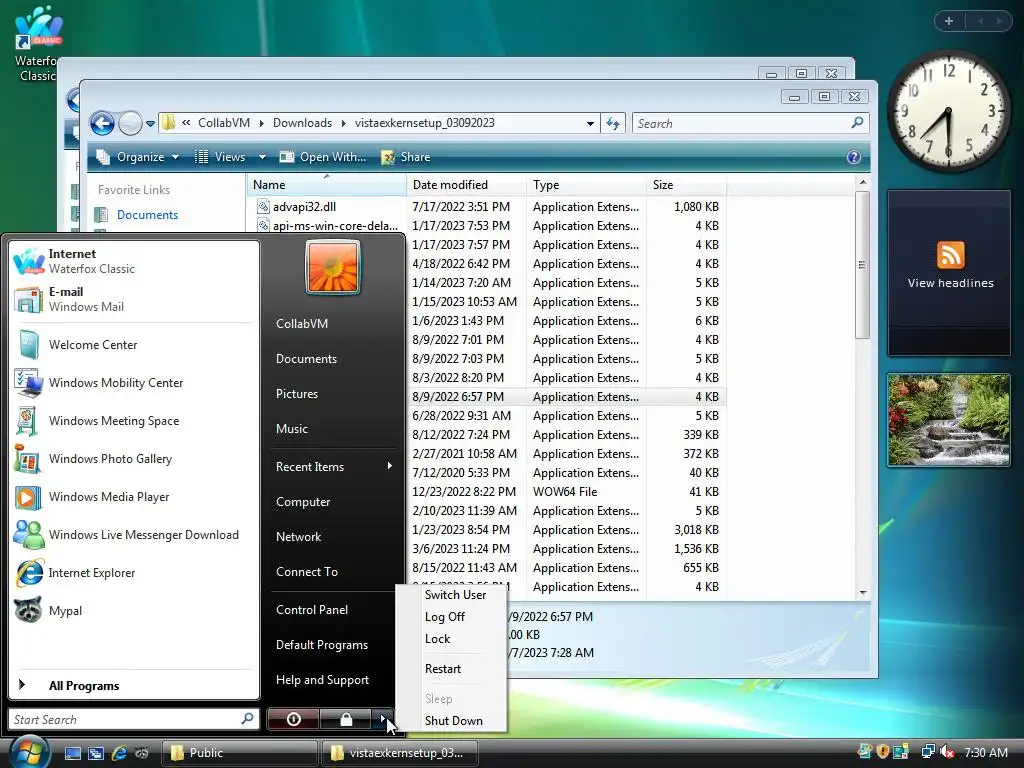1024x768 pixels.
Task: Sort by Date modified column header
Action: coord(466,185)
